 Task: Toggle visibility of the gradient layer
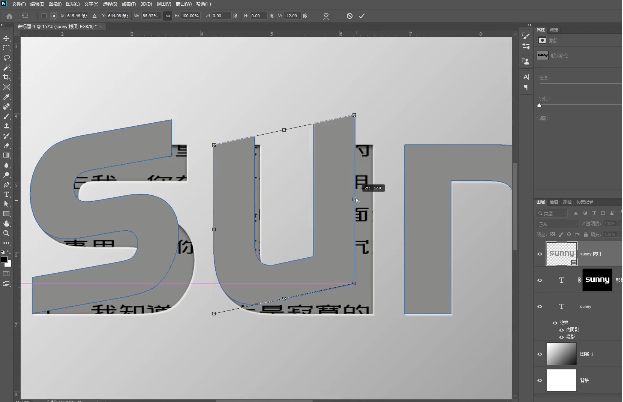coord(541,354)
